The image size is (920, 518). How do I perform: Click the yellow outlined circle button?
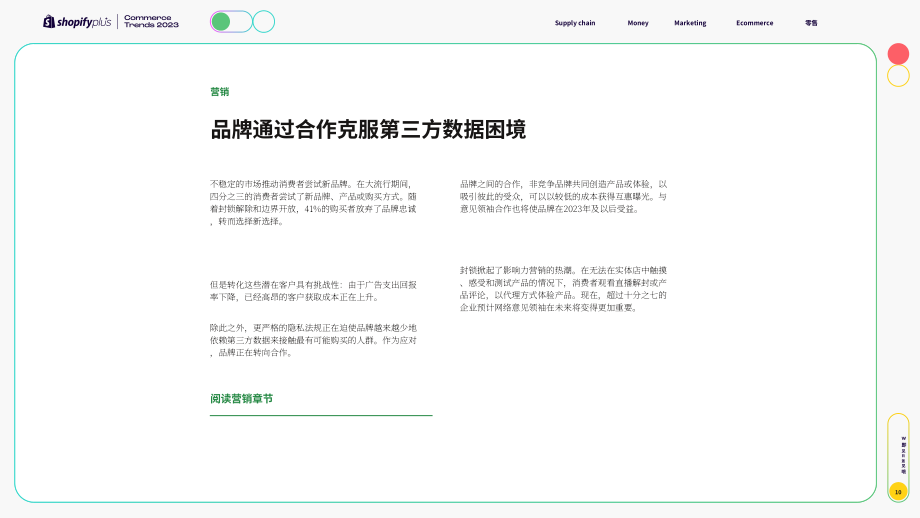898,76
